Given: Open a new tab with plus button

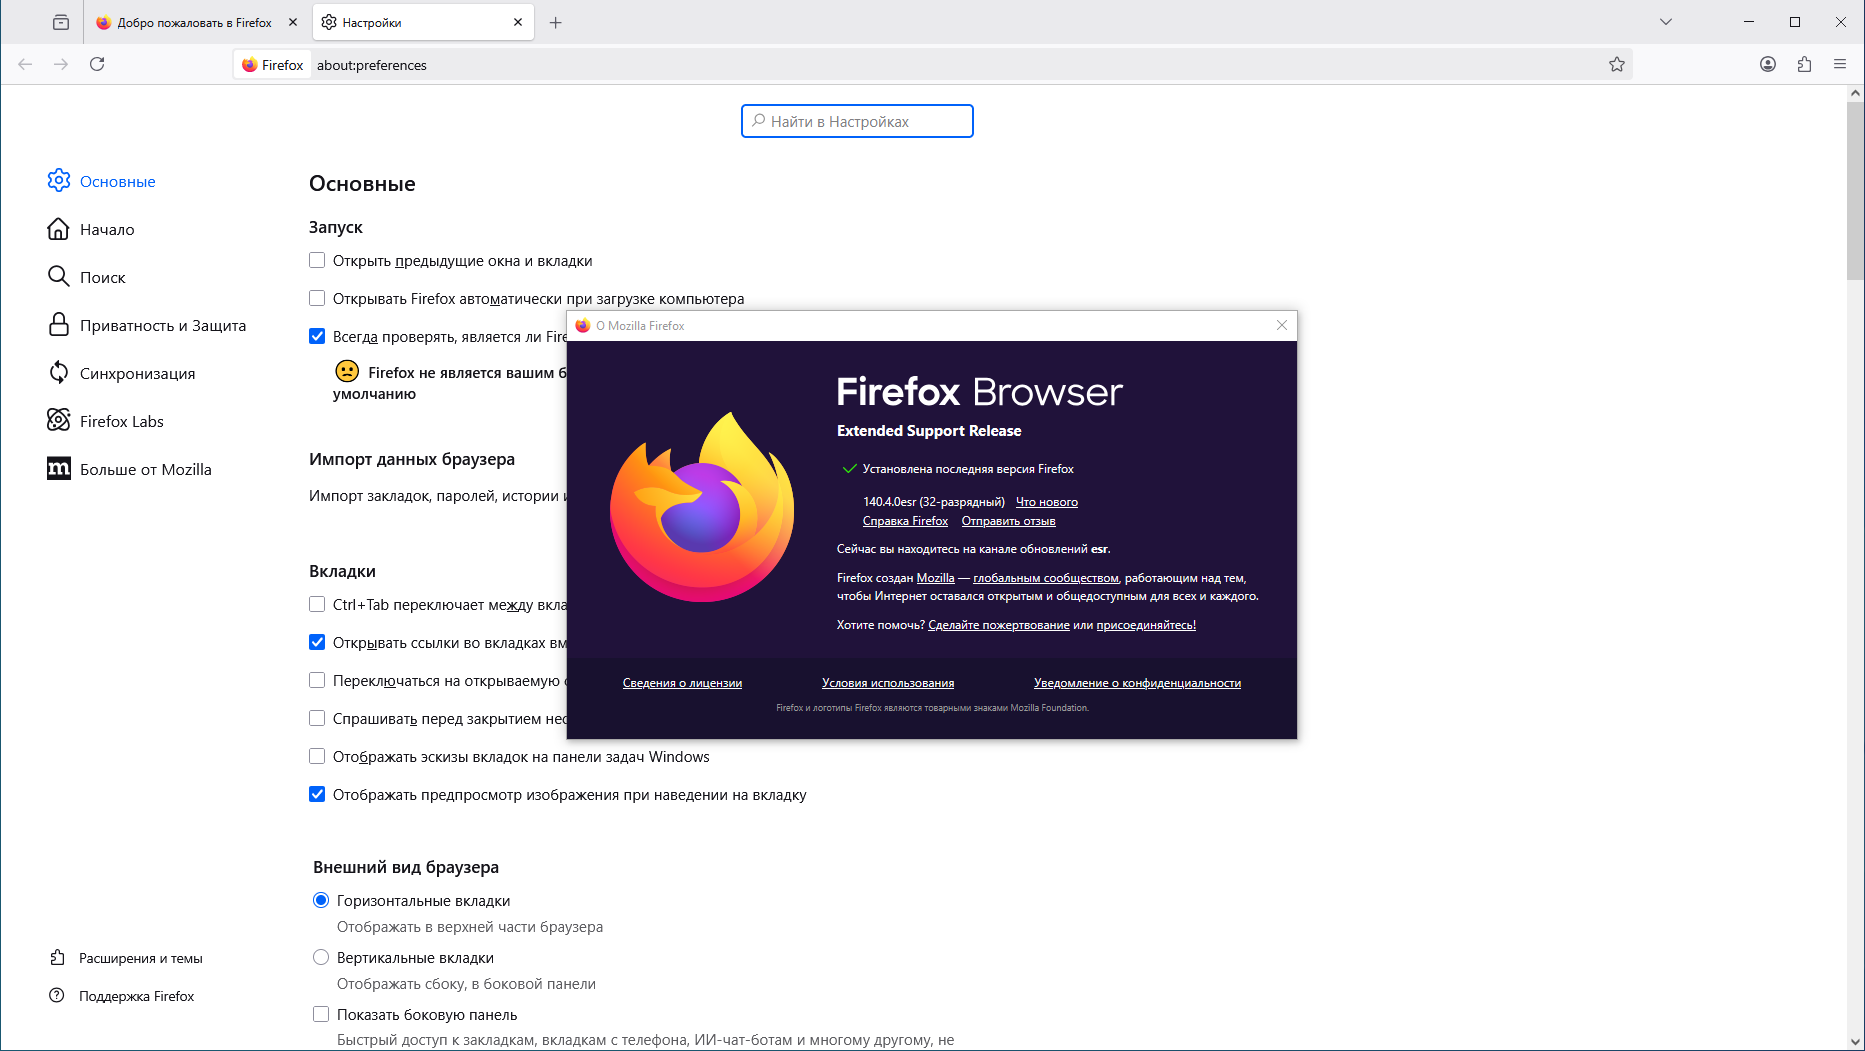Looking at the screenshot, I should (x=556, y=22).
